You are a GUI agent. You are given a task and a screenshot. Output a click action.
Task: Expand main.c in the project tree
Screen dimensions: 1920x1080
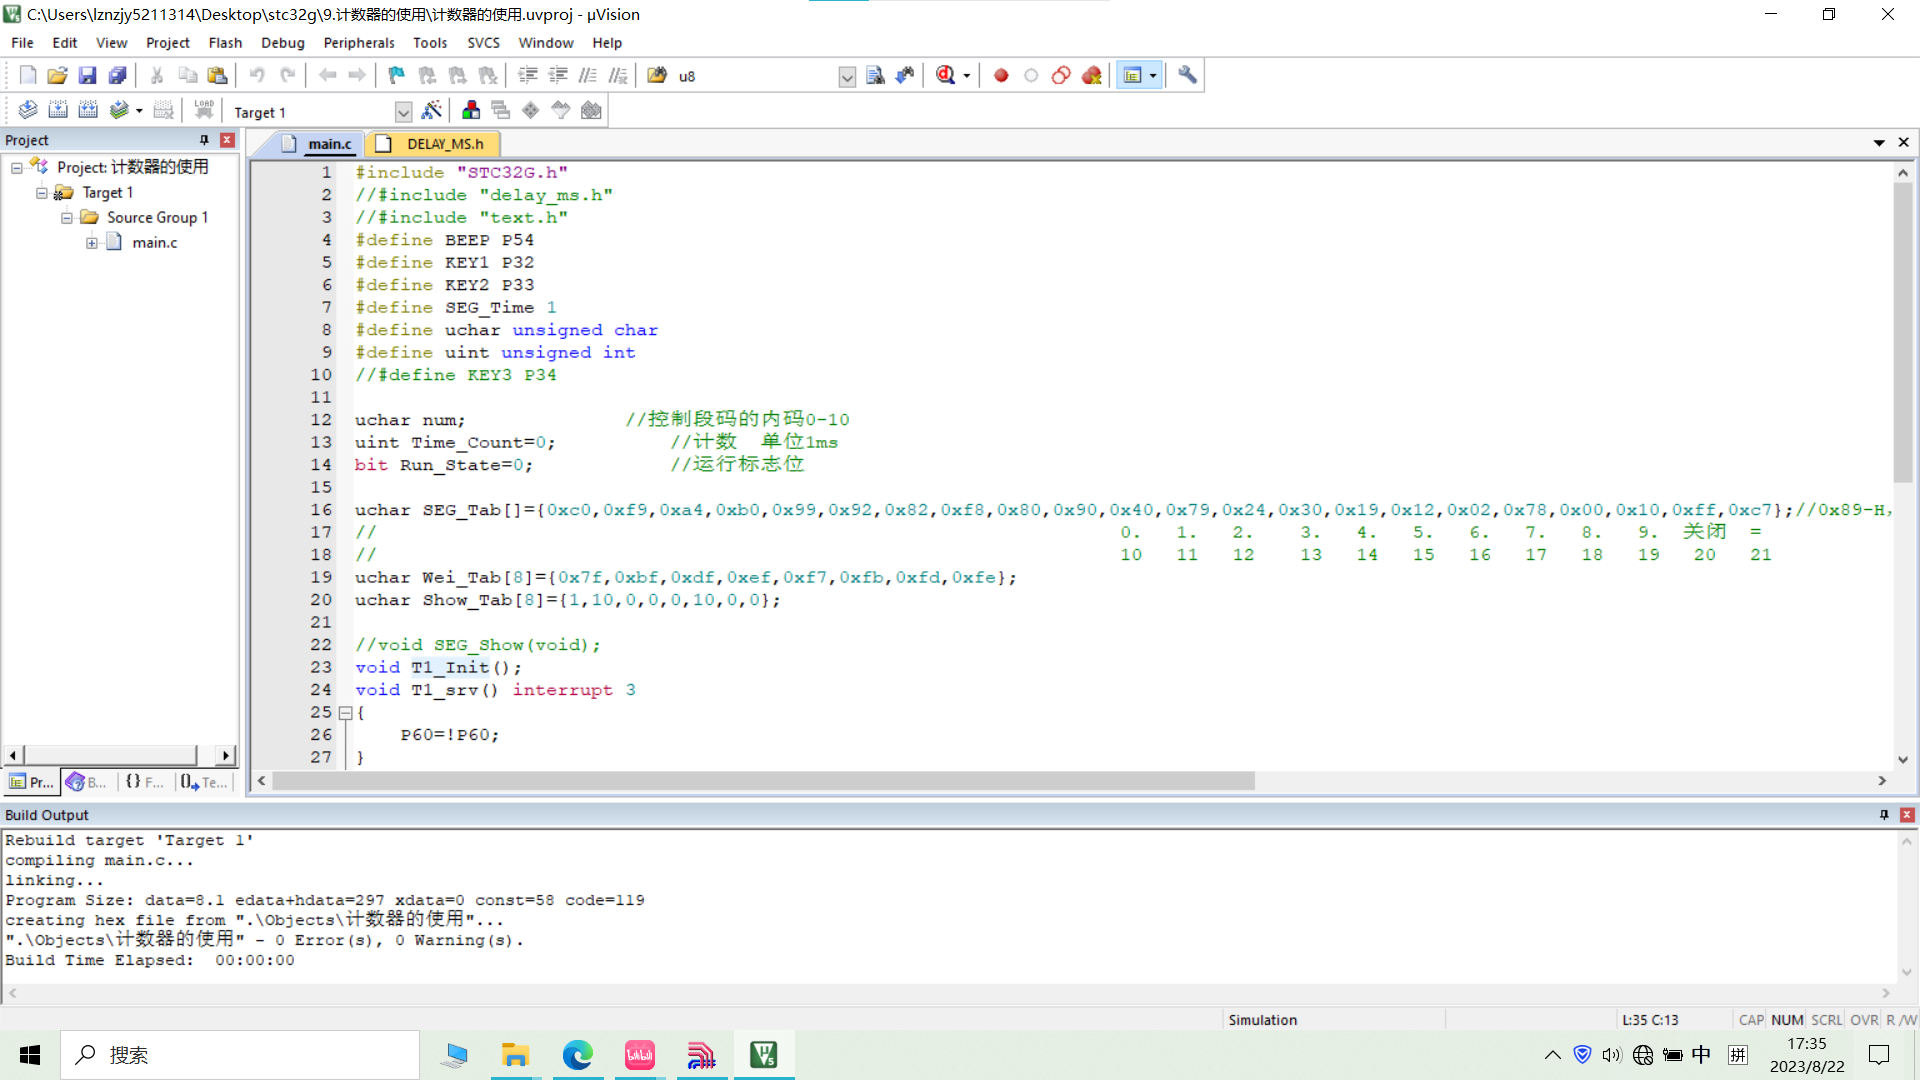[92, 242]
